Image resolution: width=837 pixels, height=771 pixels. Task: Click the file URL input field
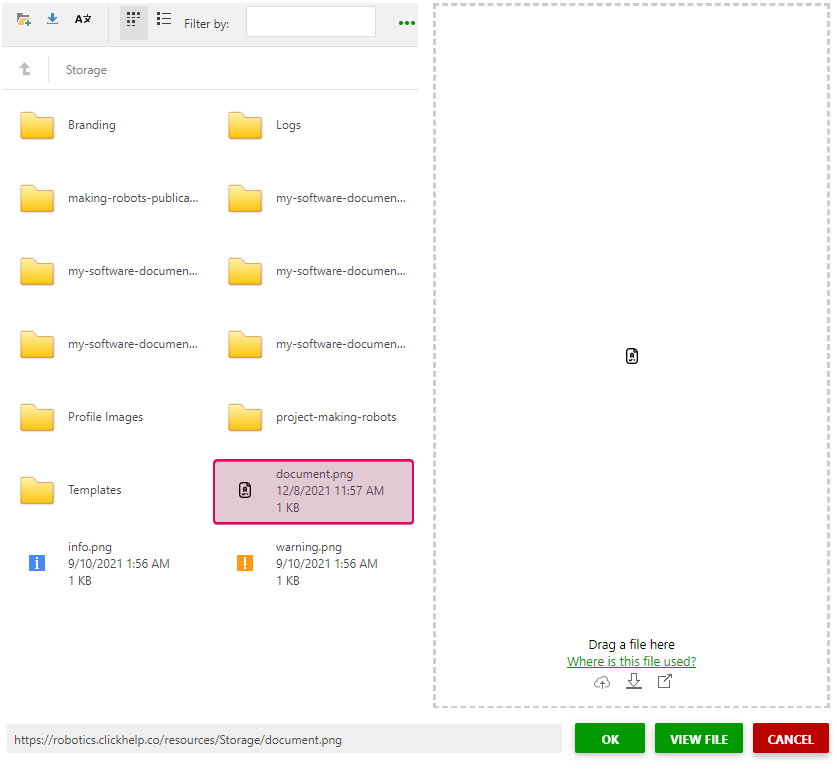tap(280, 738)
